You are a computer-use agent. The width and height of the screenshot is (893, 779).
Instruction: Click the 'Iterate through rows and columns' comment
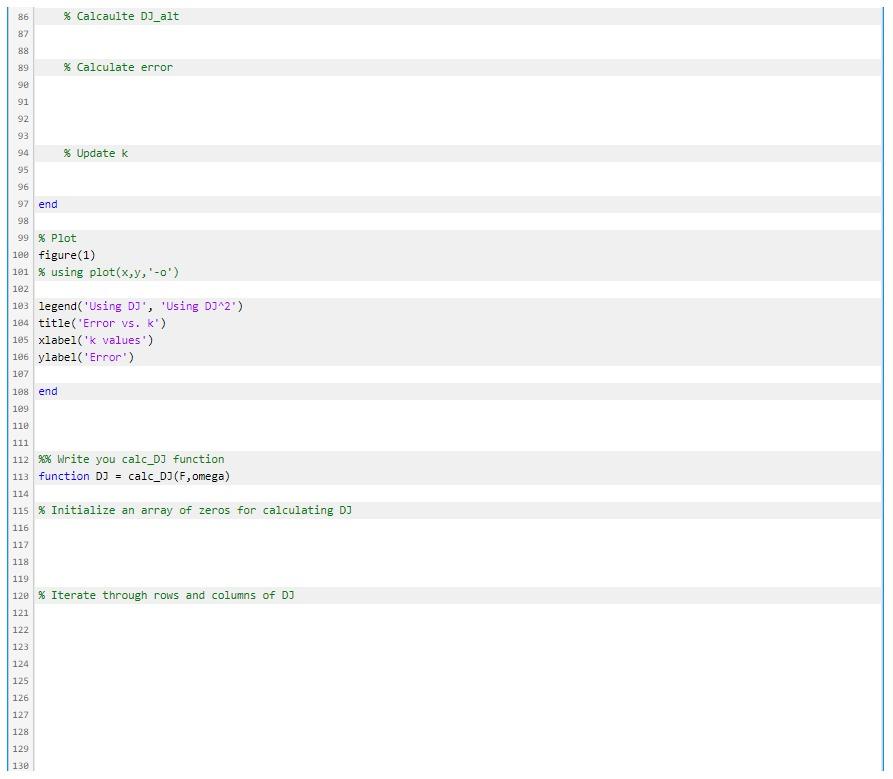(x=164, y=595)
